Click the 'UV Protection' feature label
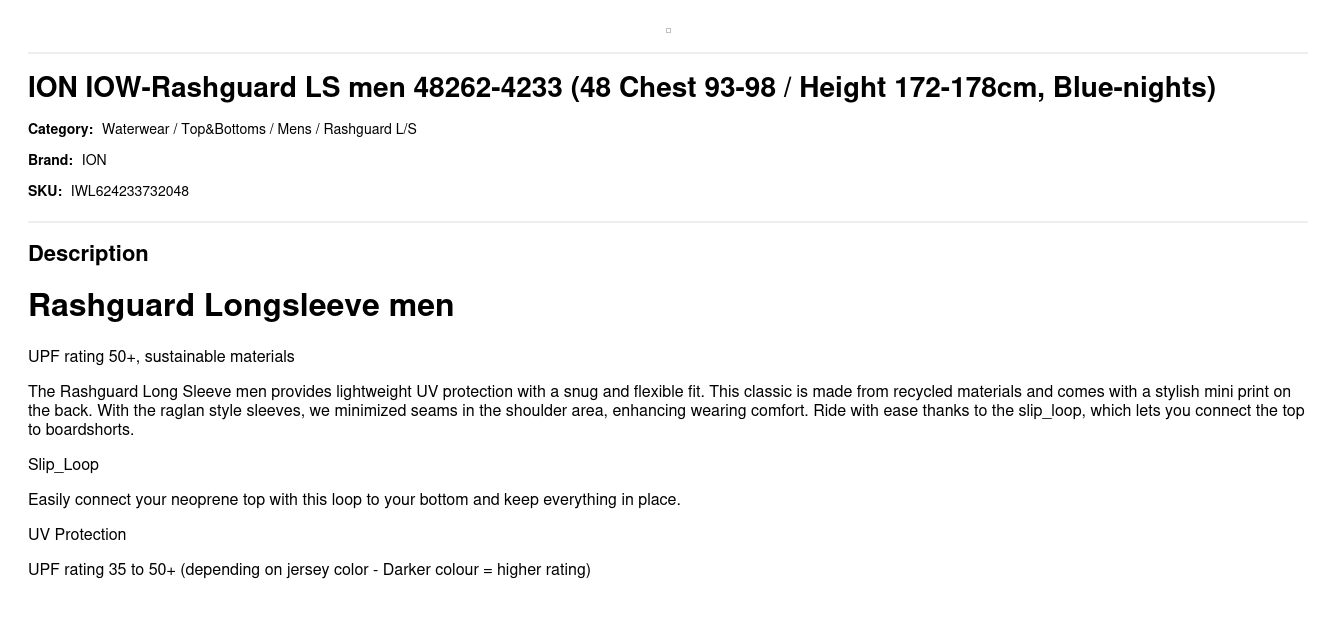Viewport: 1328px width, 625px height. tap(77, 535)
